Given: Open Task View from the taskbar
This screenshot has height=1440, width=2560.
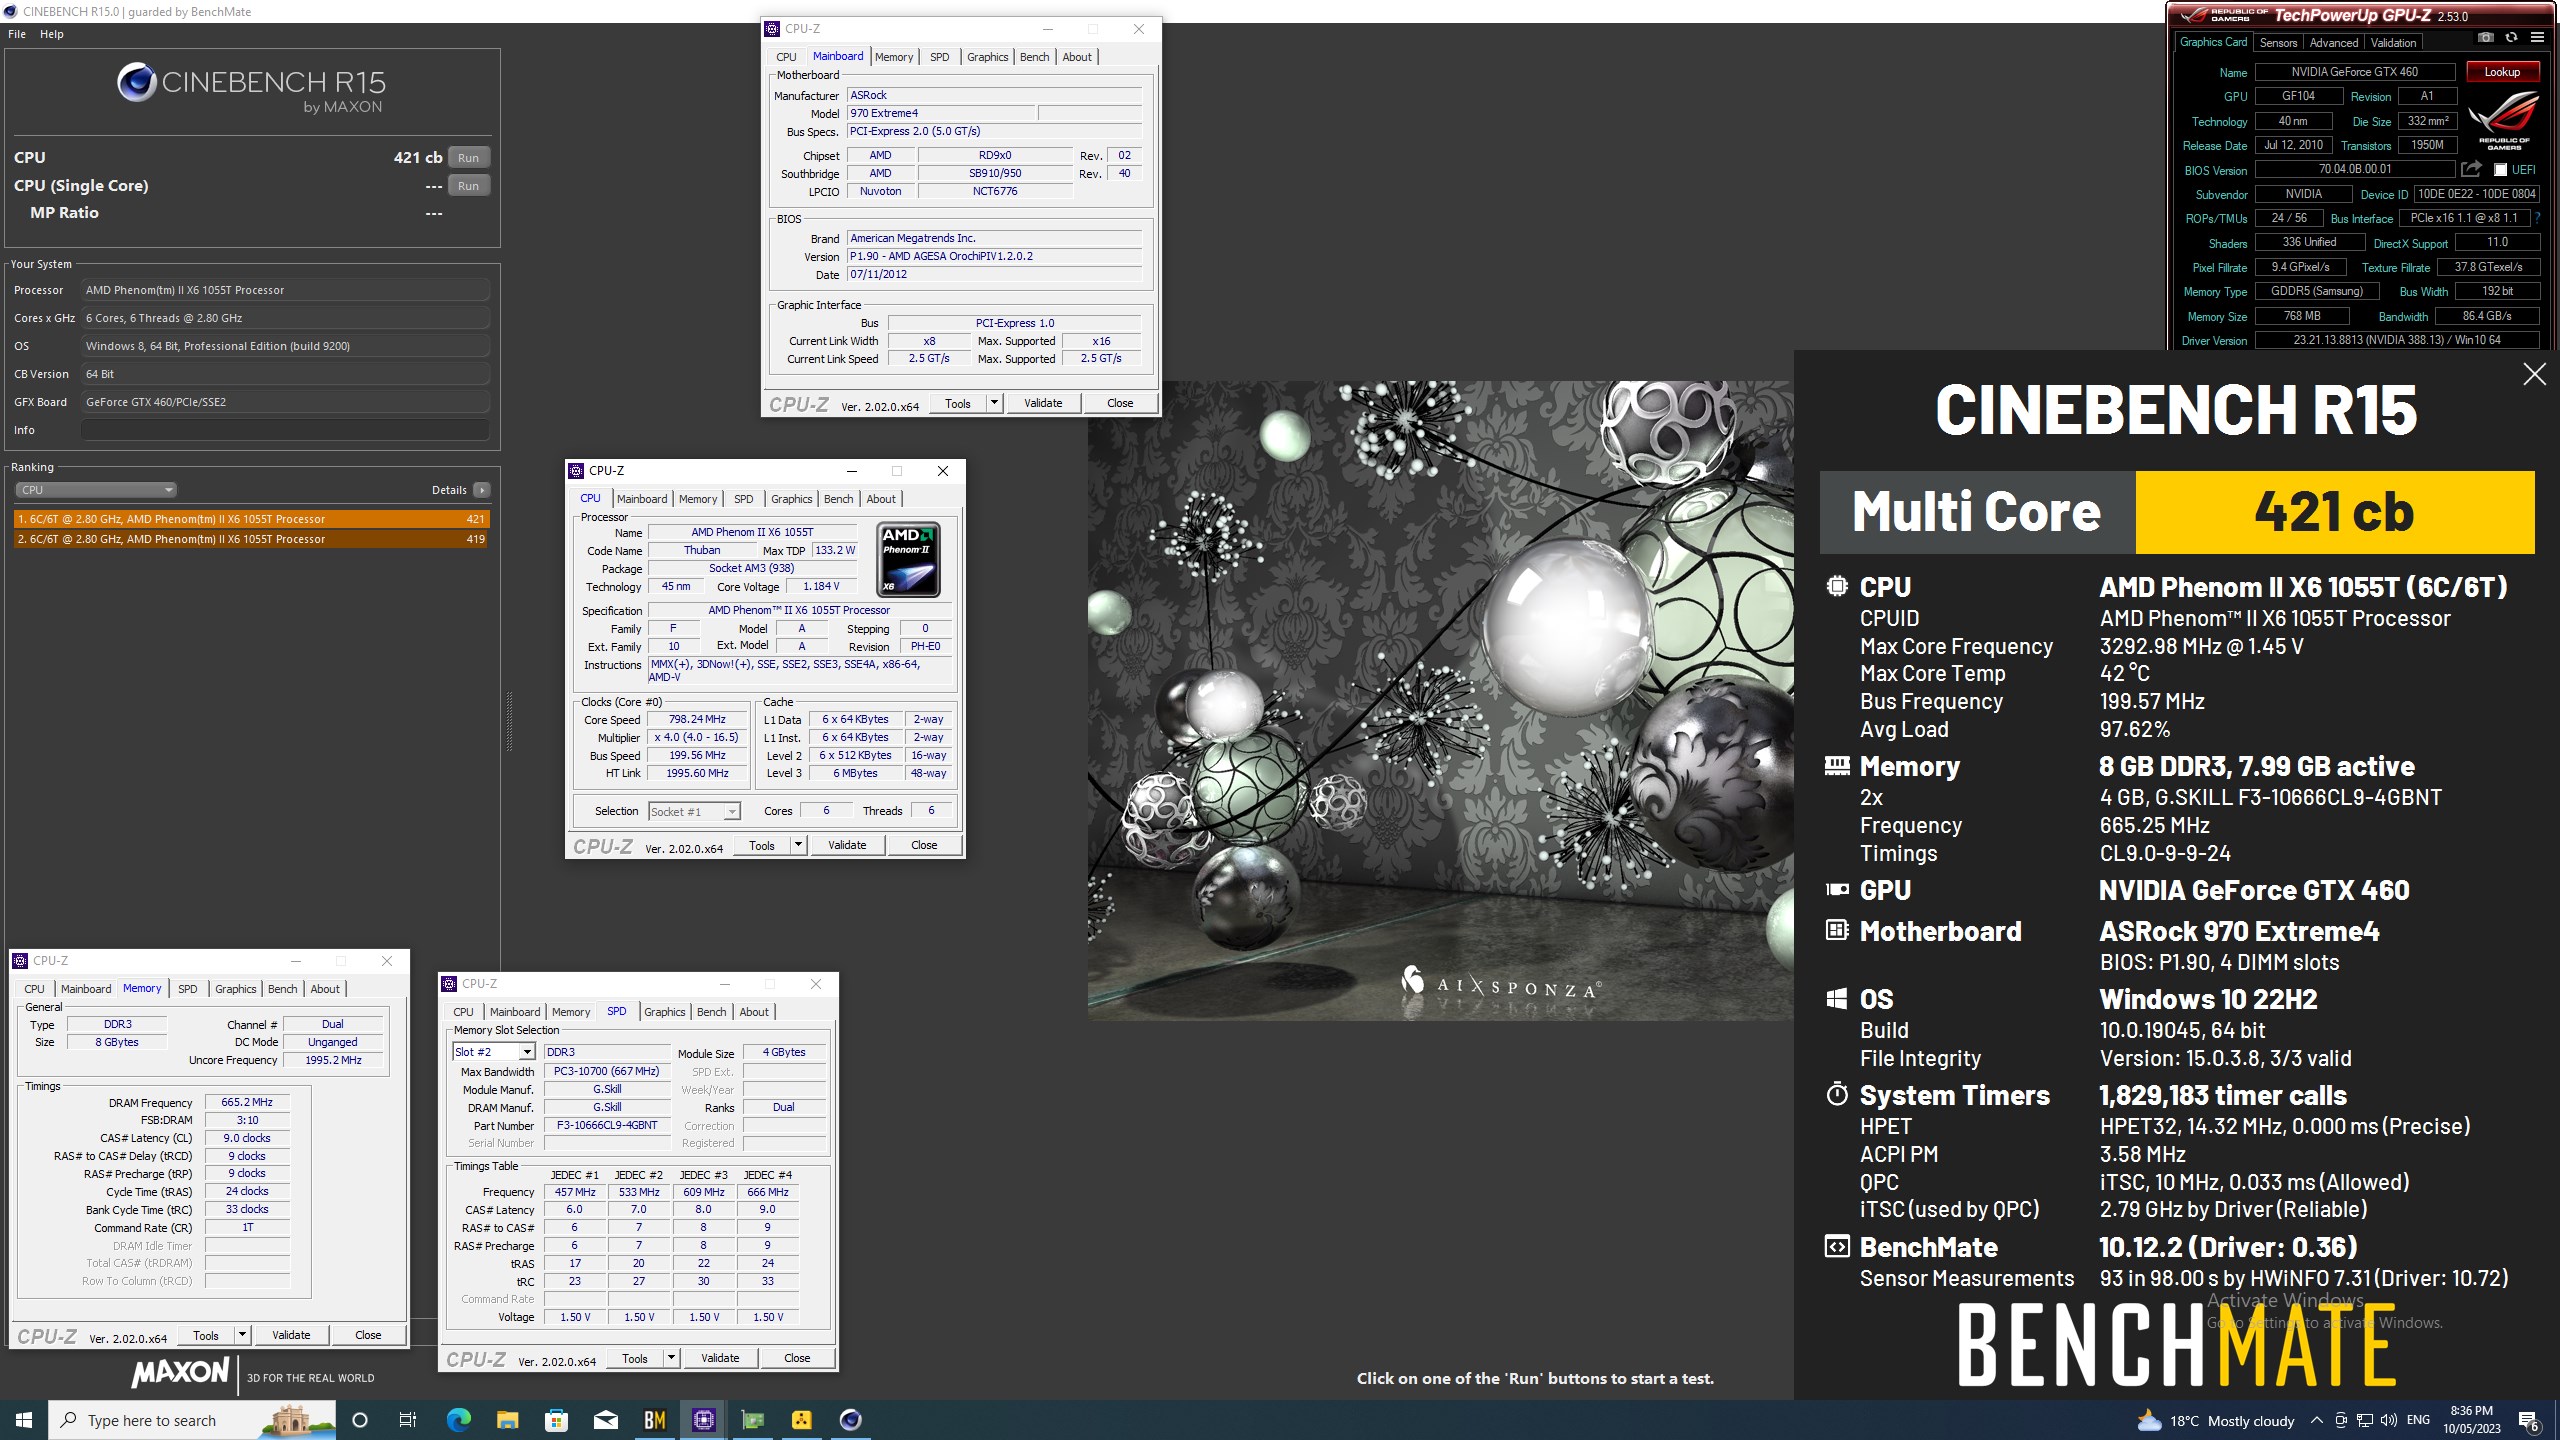Looking at the screenshot, I should [408, 1420].
